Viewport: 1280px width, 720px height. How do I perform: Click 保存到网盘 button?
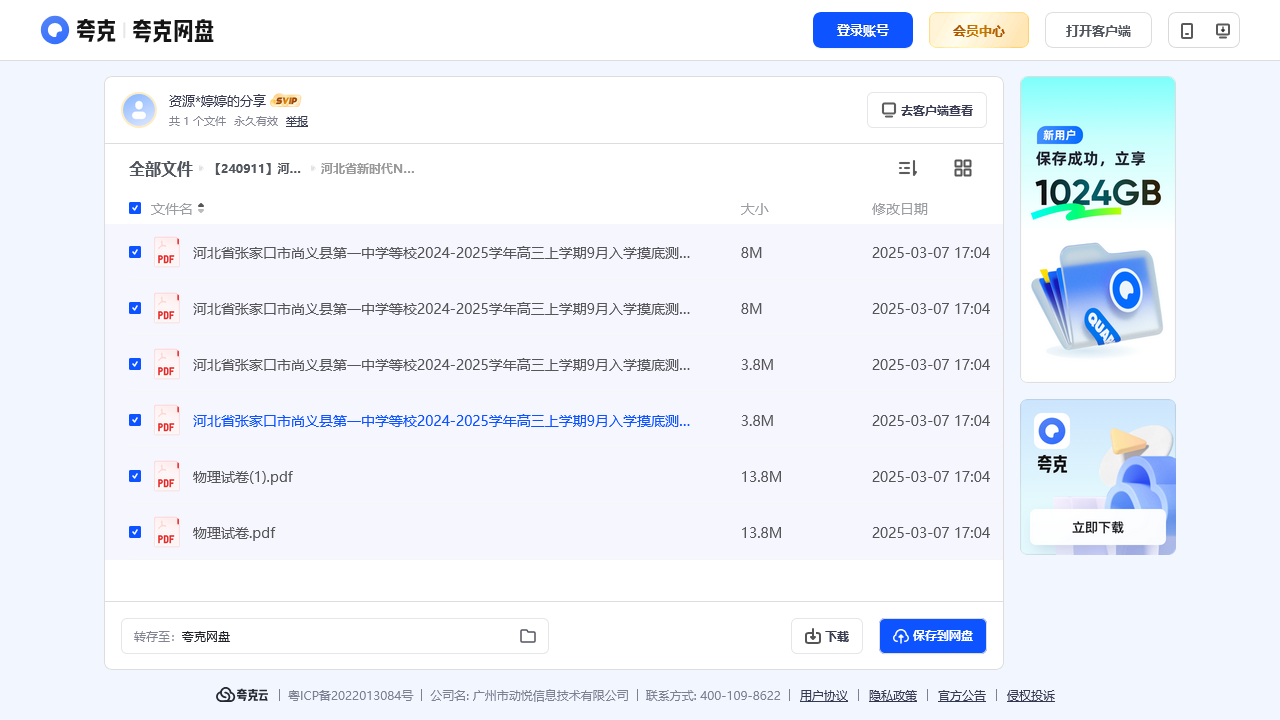click(x=933, y=636)
